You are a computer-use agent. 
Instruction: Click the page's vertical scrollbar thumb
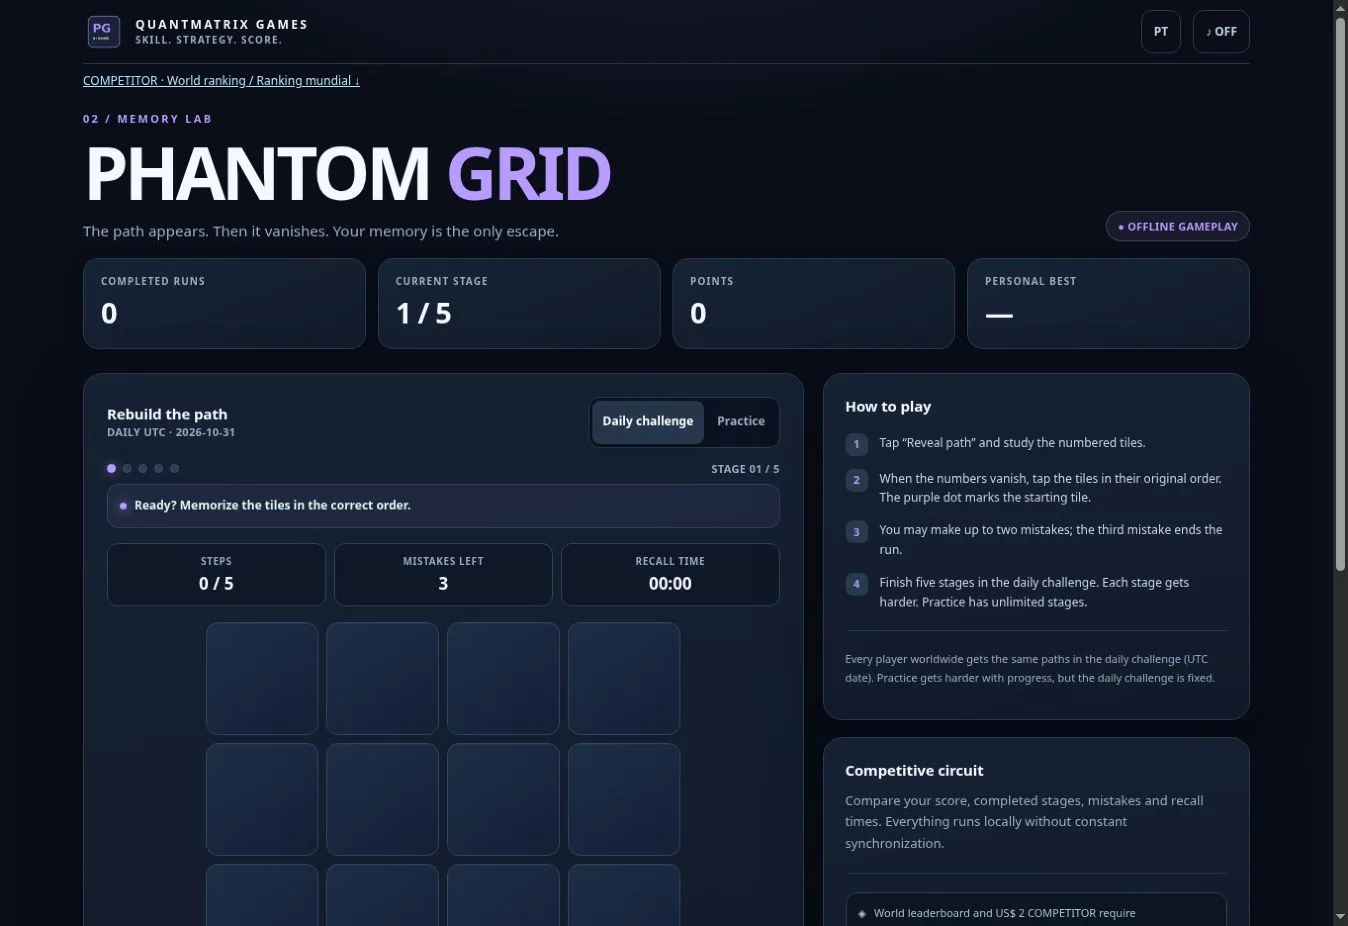(x=1340, y=295)
